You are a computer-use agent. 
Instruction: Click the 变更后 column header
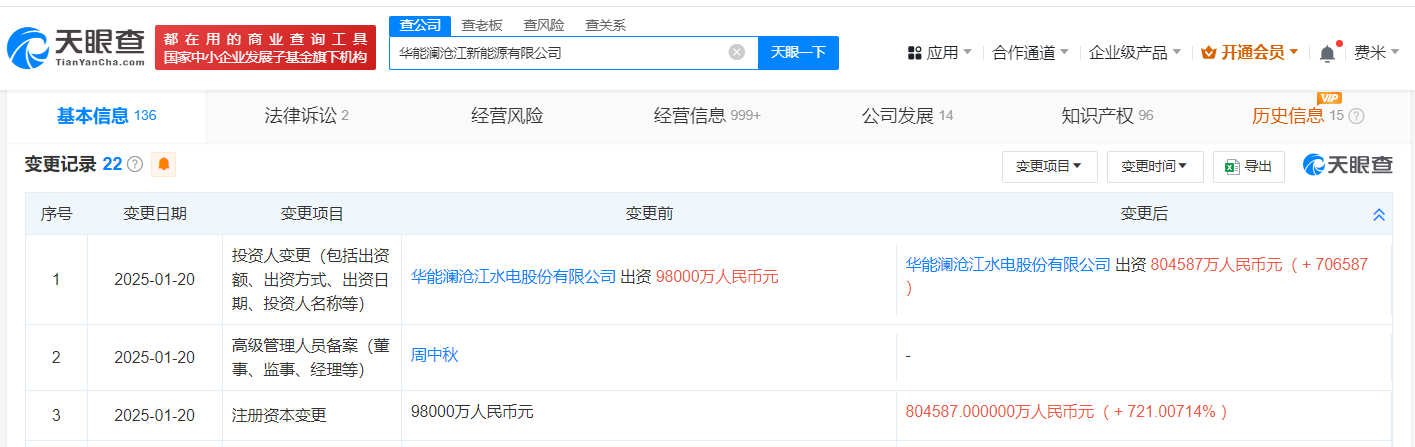[x=1144, y=214]
